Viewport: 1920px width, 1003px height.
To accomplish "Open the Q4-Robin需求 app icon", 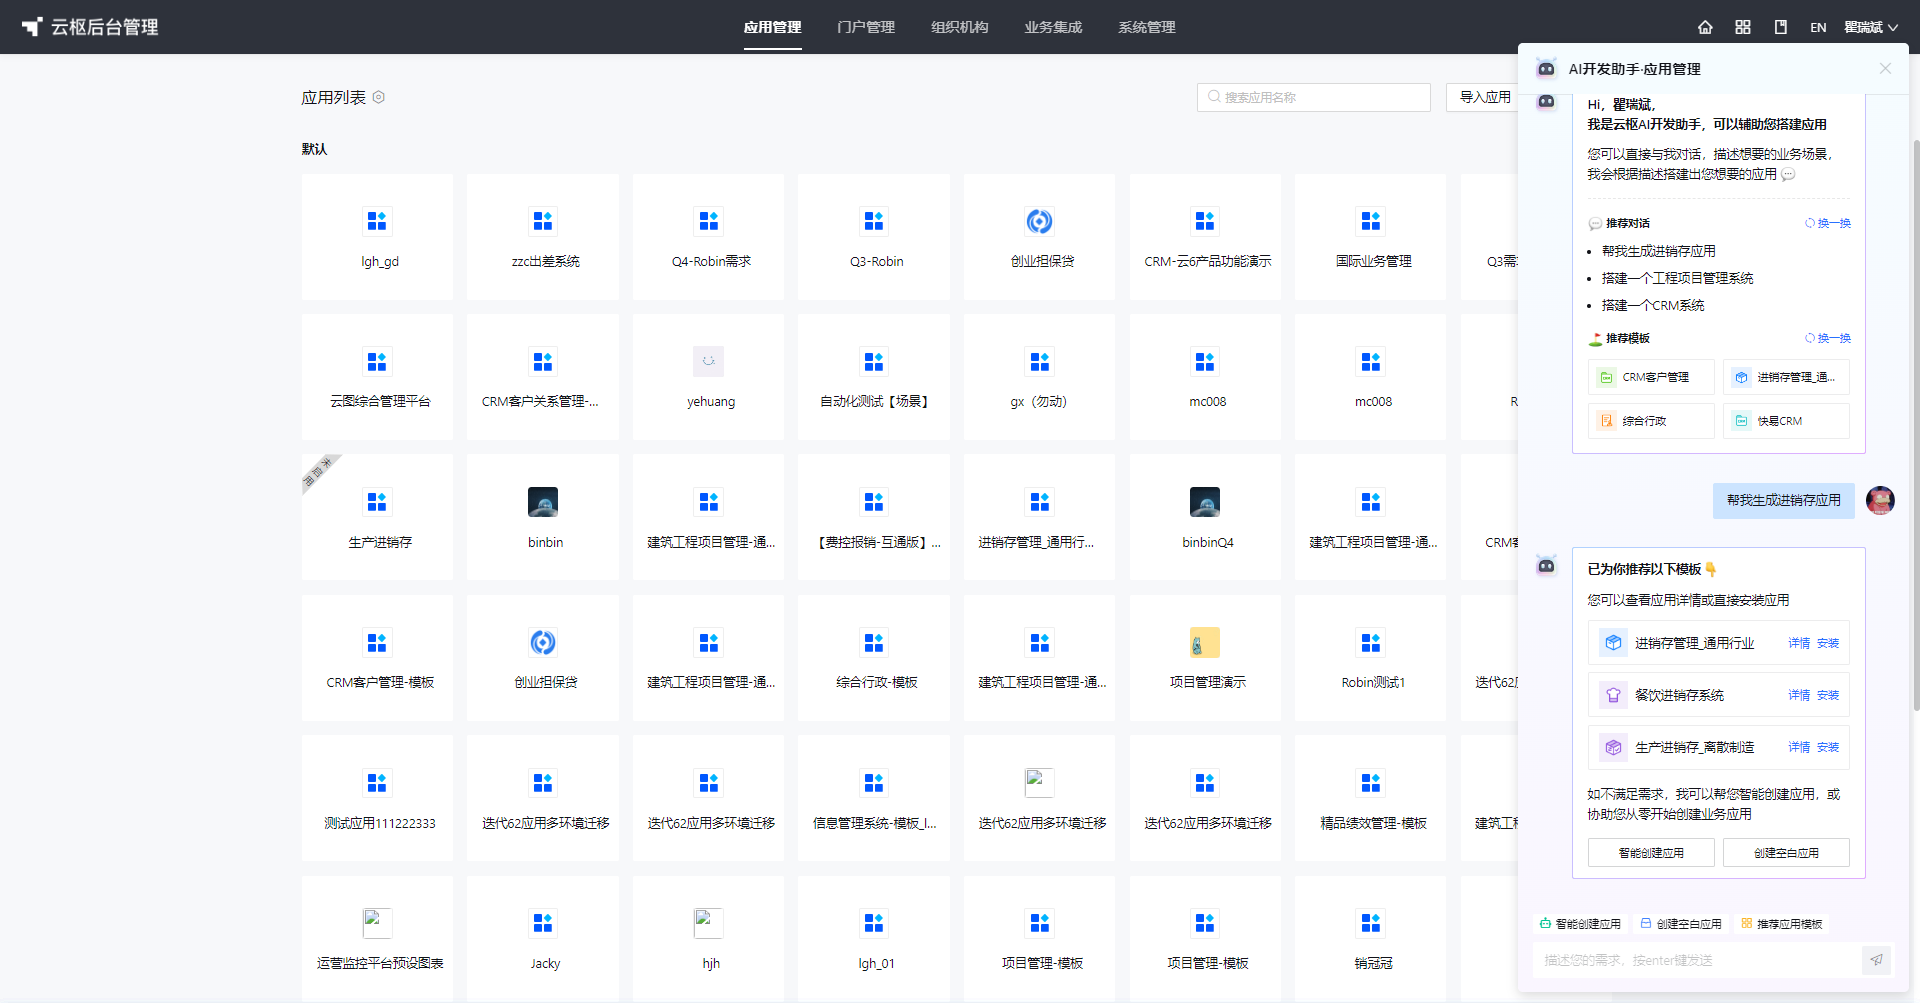I will [709, 221].
